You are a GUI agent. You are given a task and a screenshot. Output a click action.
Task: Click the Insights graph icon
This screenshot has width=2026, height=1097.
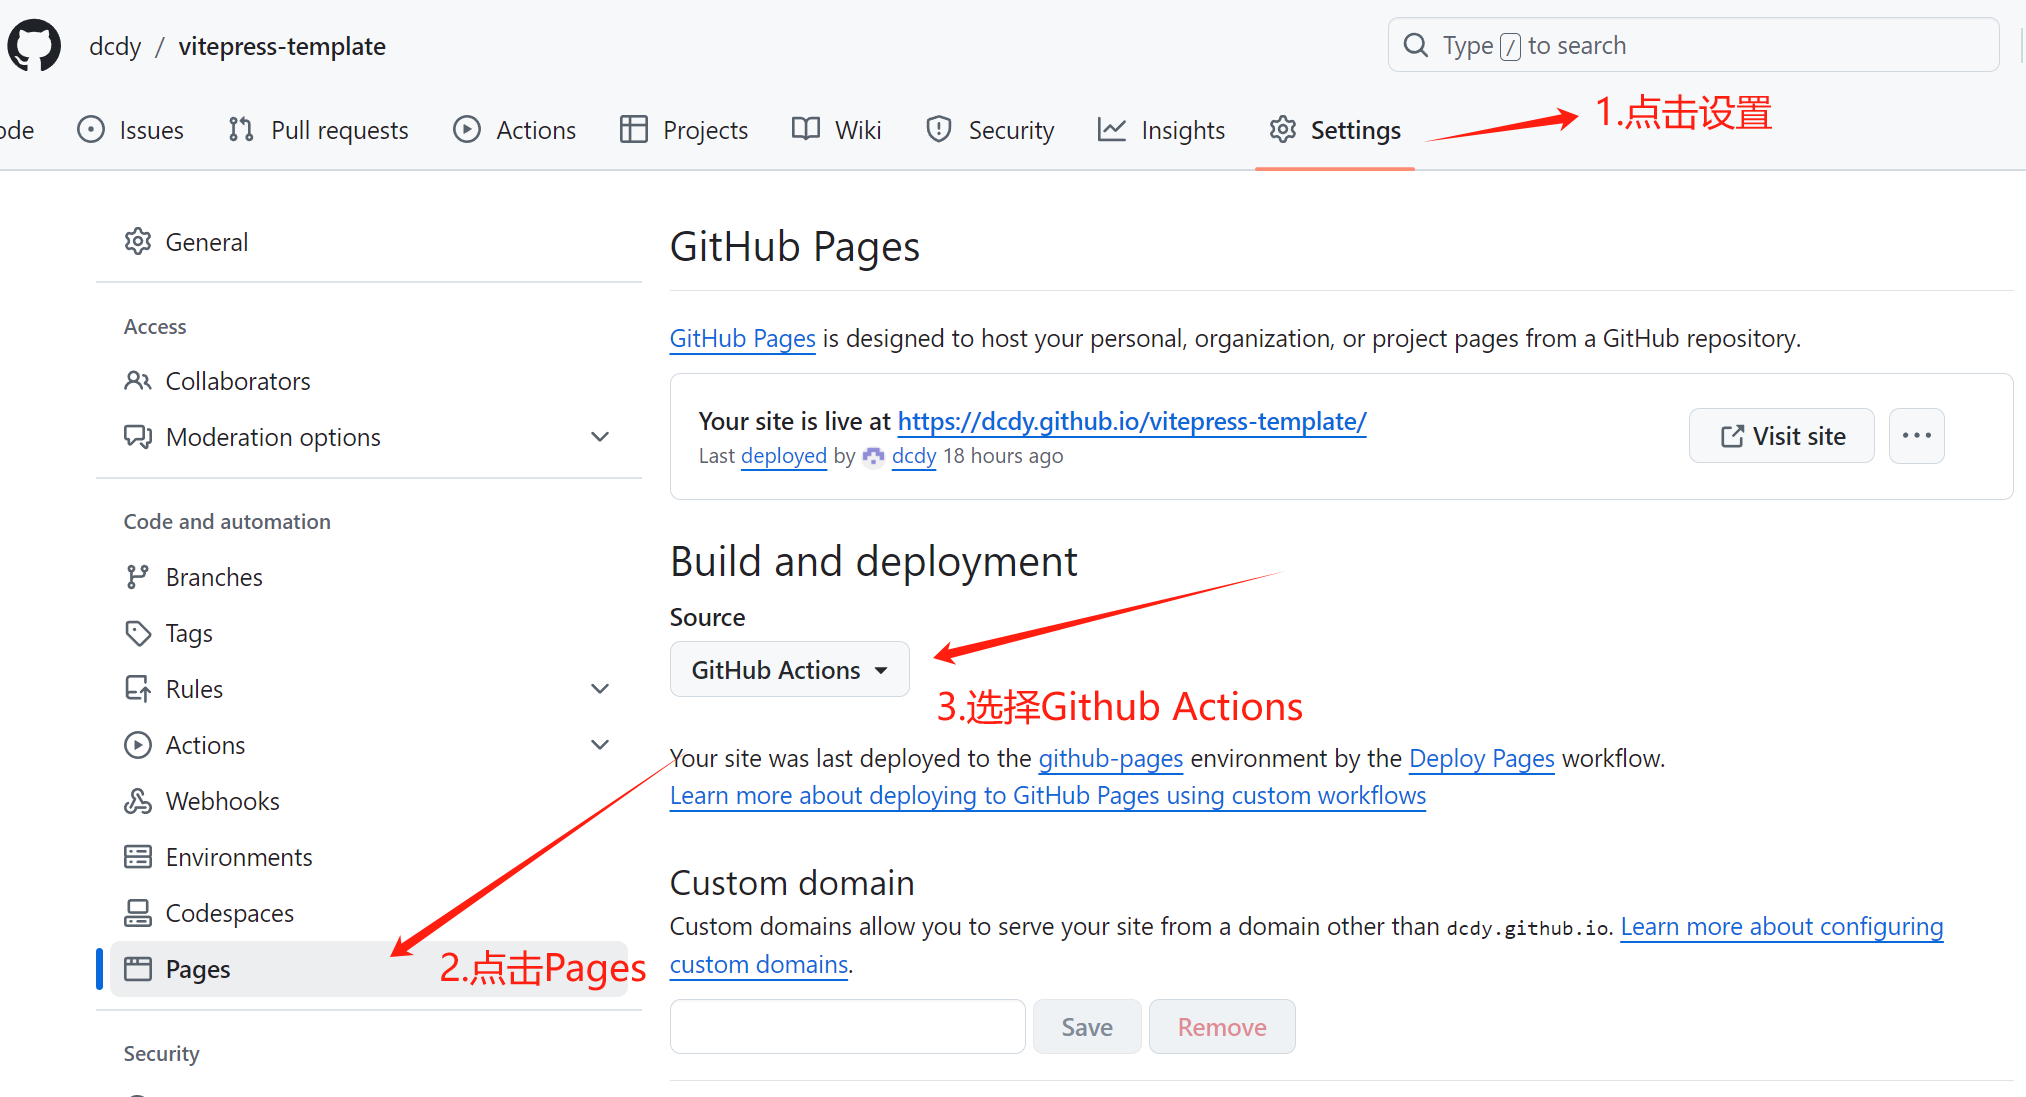1111,130
